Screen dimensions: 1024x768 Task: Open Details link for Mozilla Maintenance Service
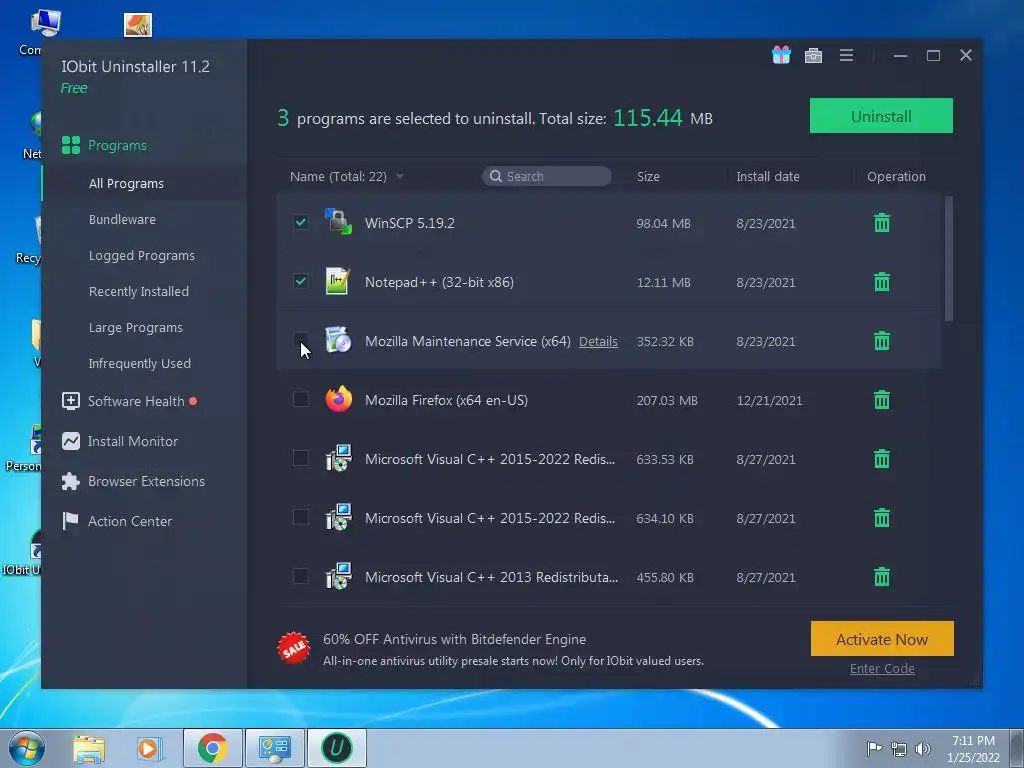pyautogui.click(x=598, y=342)
